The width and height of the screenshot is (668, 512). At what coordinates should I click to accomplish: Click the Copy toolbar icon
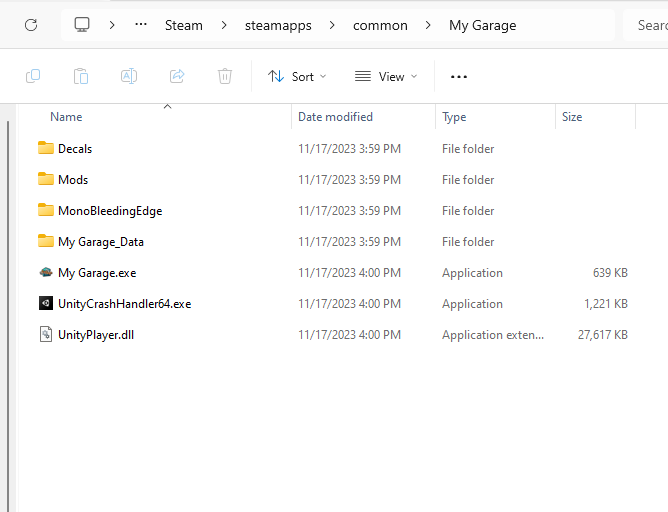33,76
